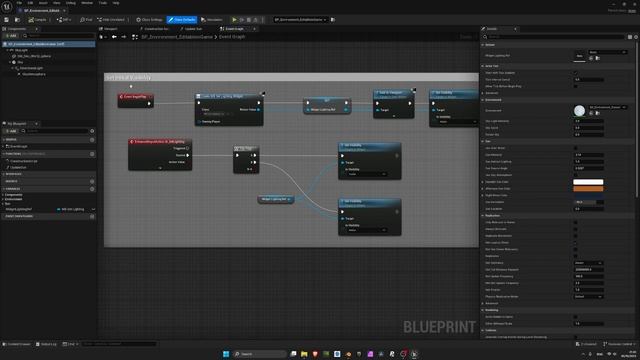Start Play in Editor

(234, 20)
